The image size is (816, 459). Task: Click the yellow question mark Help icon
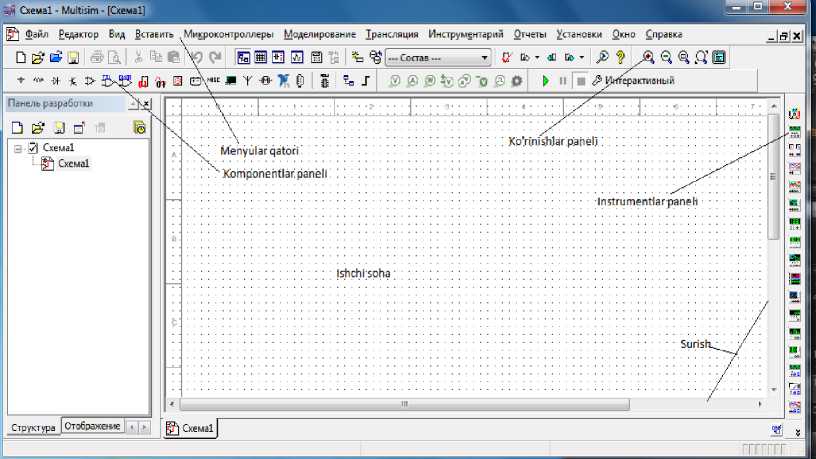(620, 57)
